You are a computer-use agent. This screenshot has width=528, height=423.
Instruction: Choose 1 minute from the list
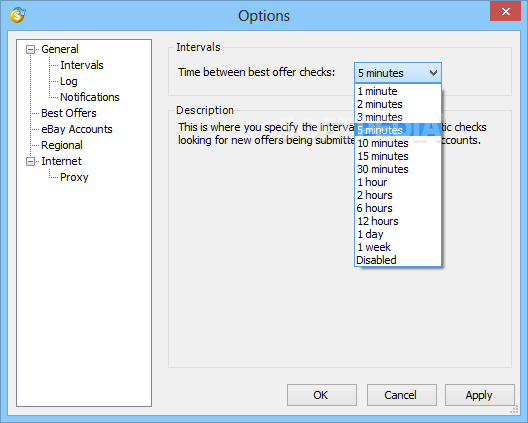[398, 91]
